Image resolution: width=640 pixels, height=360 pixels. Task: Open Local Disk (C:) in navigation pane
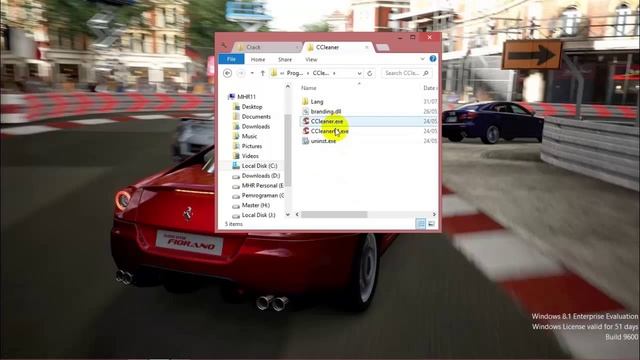coord(259,166)
